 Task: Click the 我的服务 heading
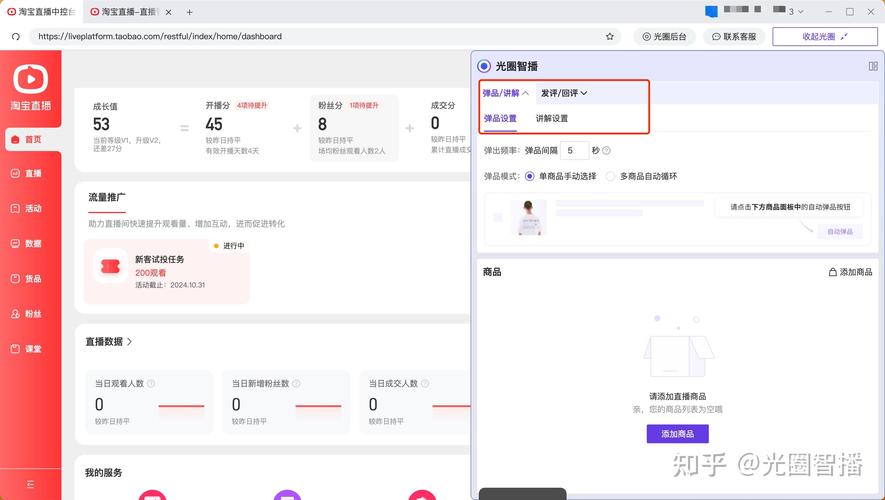coord(103,473)
